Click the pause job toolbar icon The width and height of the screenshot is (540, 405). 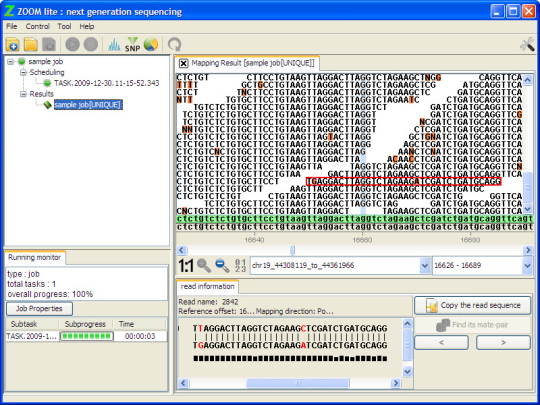click(x=91, y=44)
